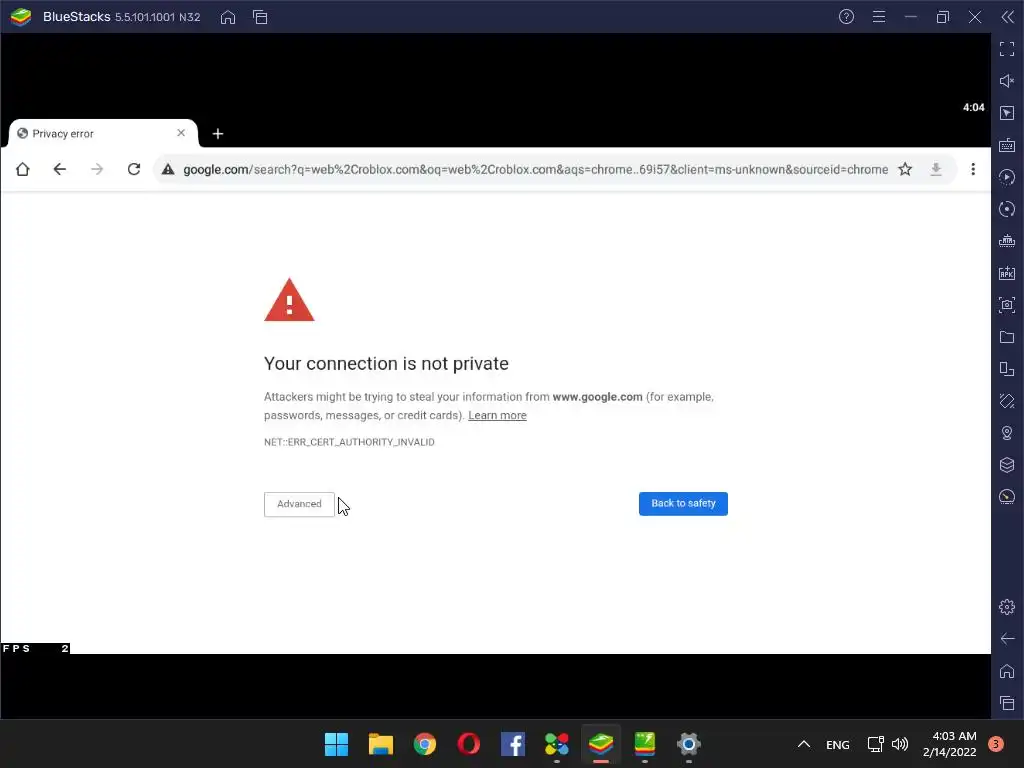1024x768 pixels.
Task: Take a screenshot with sidebar camera icon
Action: pyautogui.click(x=1007, y=305)
